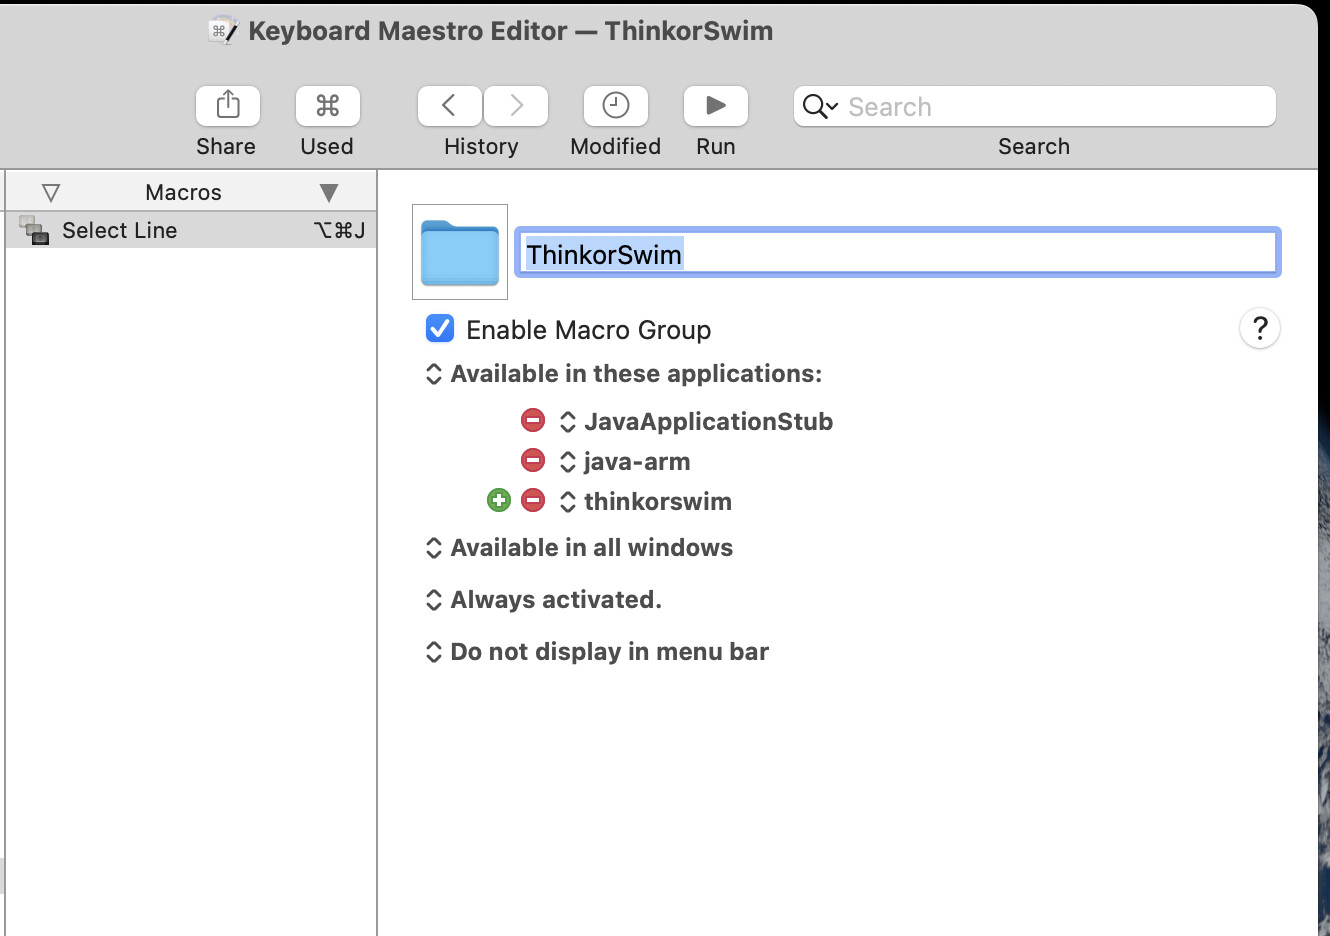Click the Share toolbar icon
Screen dimensions: 1330x936
[228, 106]
